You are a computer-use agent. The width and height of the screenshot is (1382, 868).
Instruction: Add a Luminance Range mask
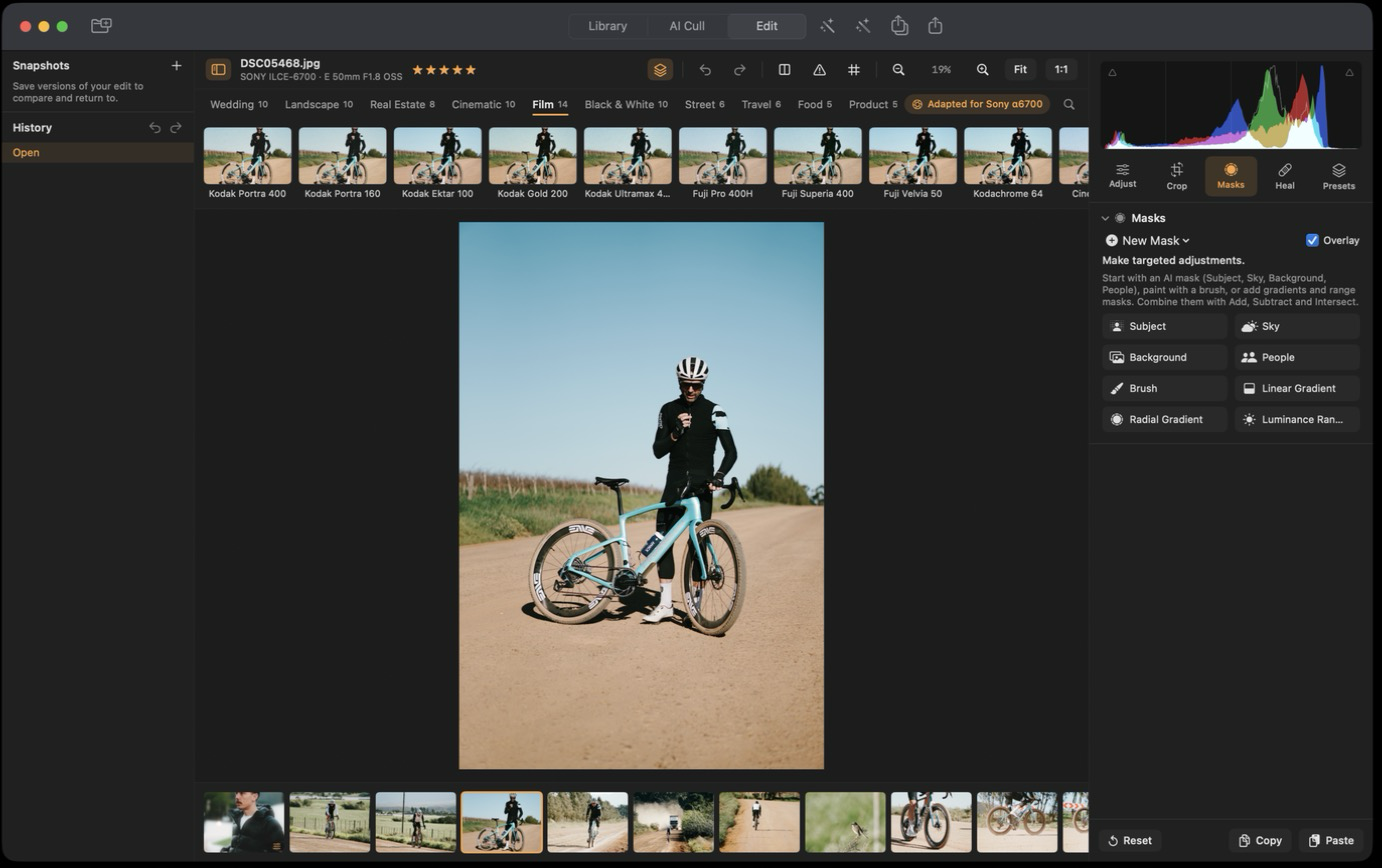[1298, 419]
